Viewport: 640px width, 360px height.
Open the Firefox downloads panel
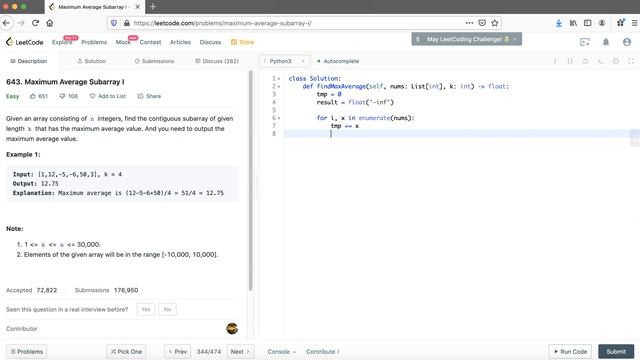click(558, 23)
